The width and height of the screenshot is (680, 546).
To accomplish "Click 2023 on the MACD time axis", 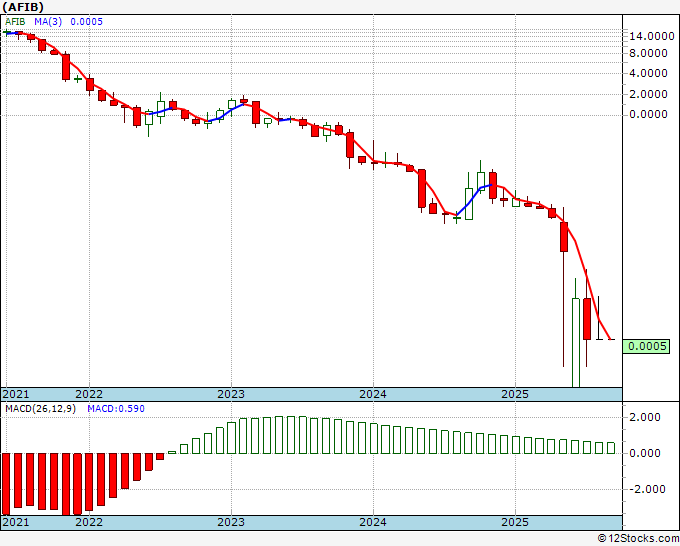I will pos(231,522).
